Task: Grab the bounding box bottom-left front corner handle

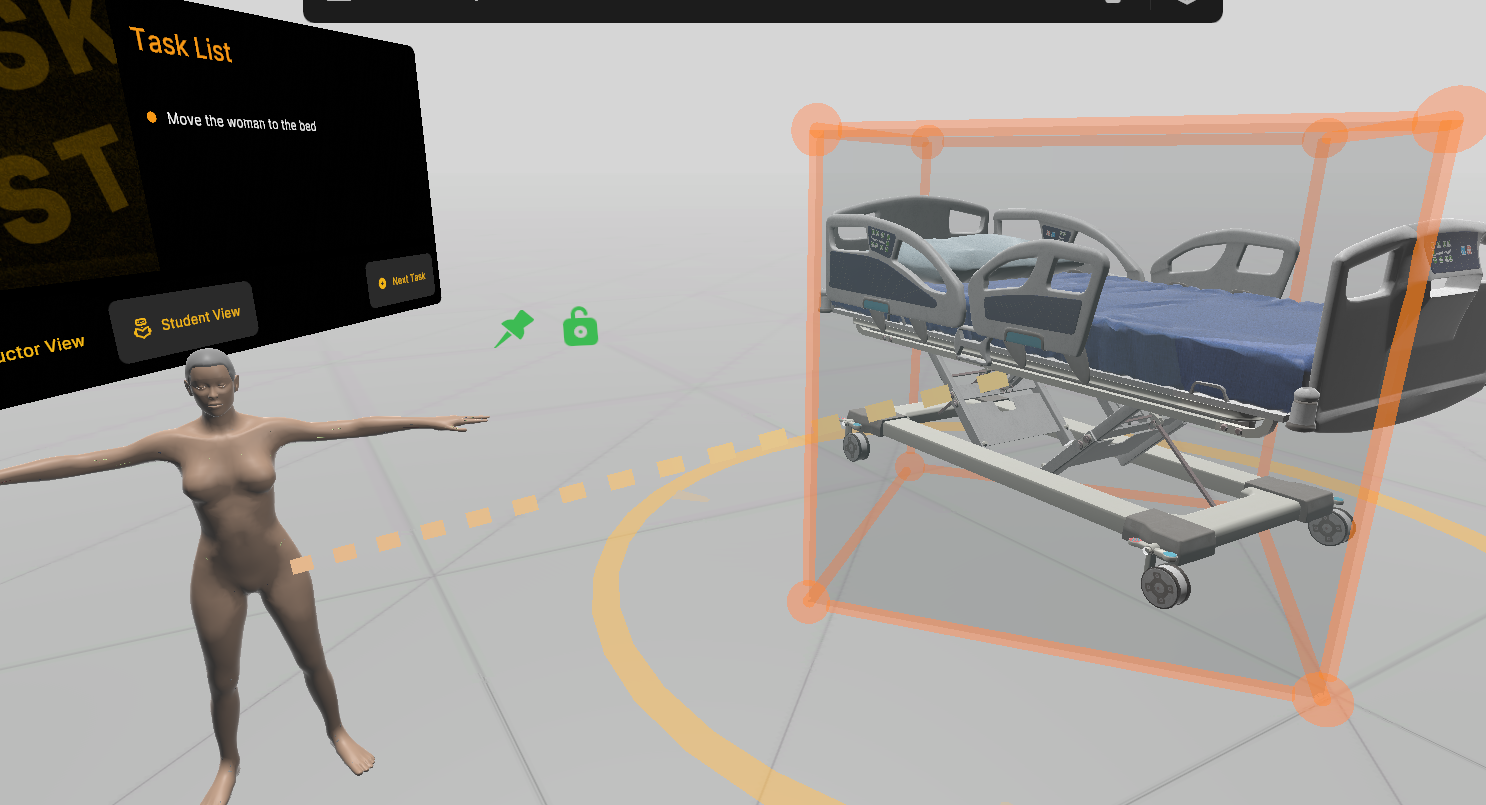Action: tap(808, 600)
